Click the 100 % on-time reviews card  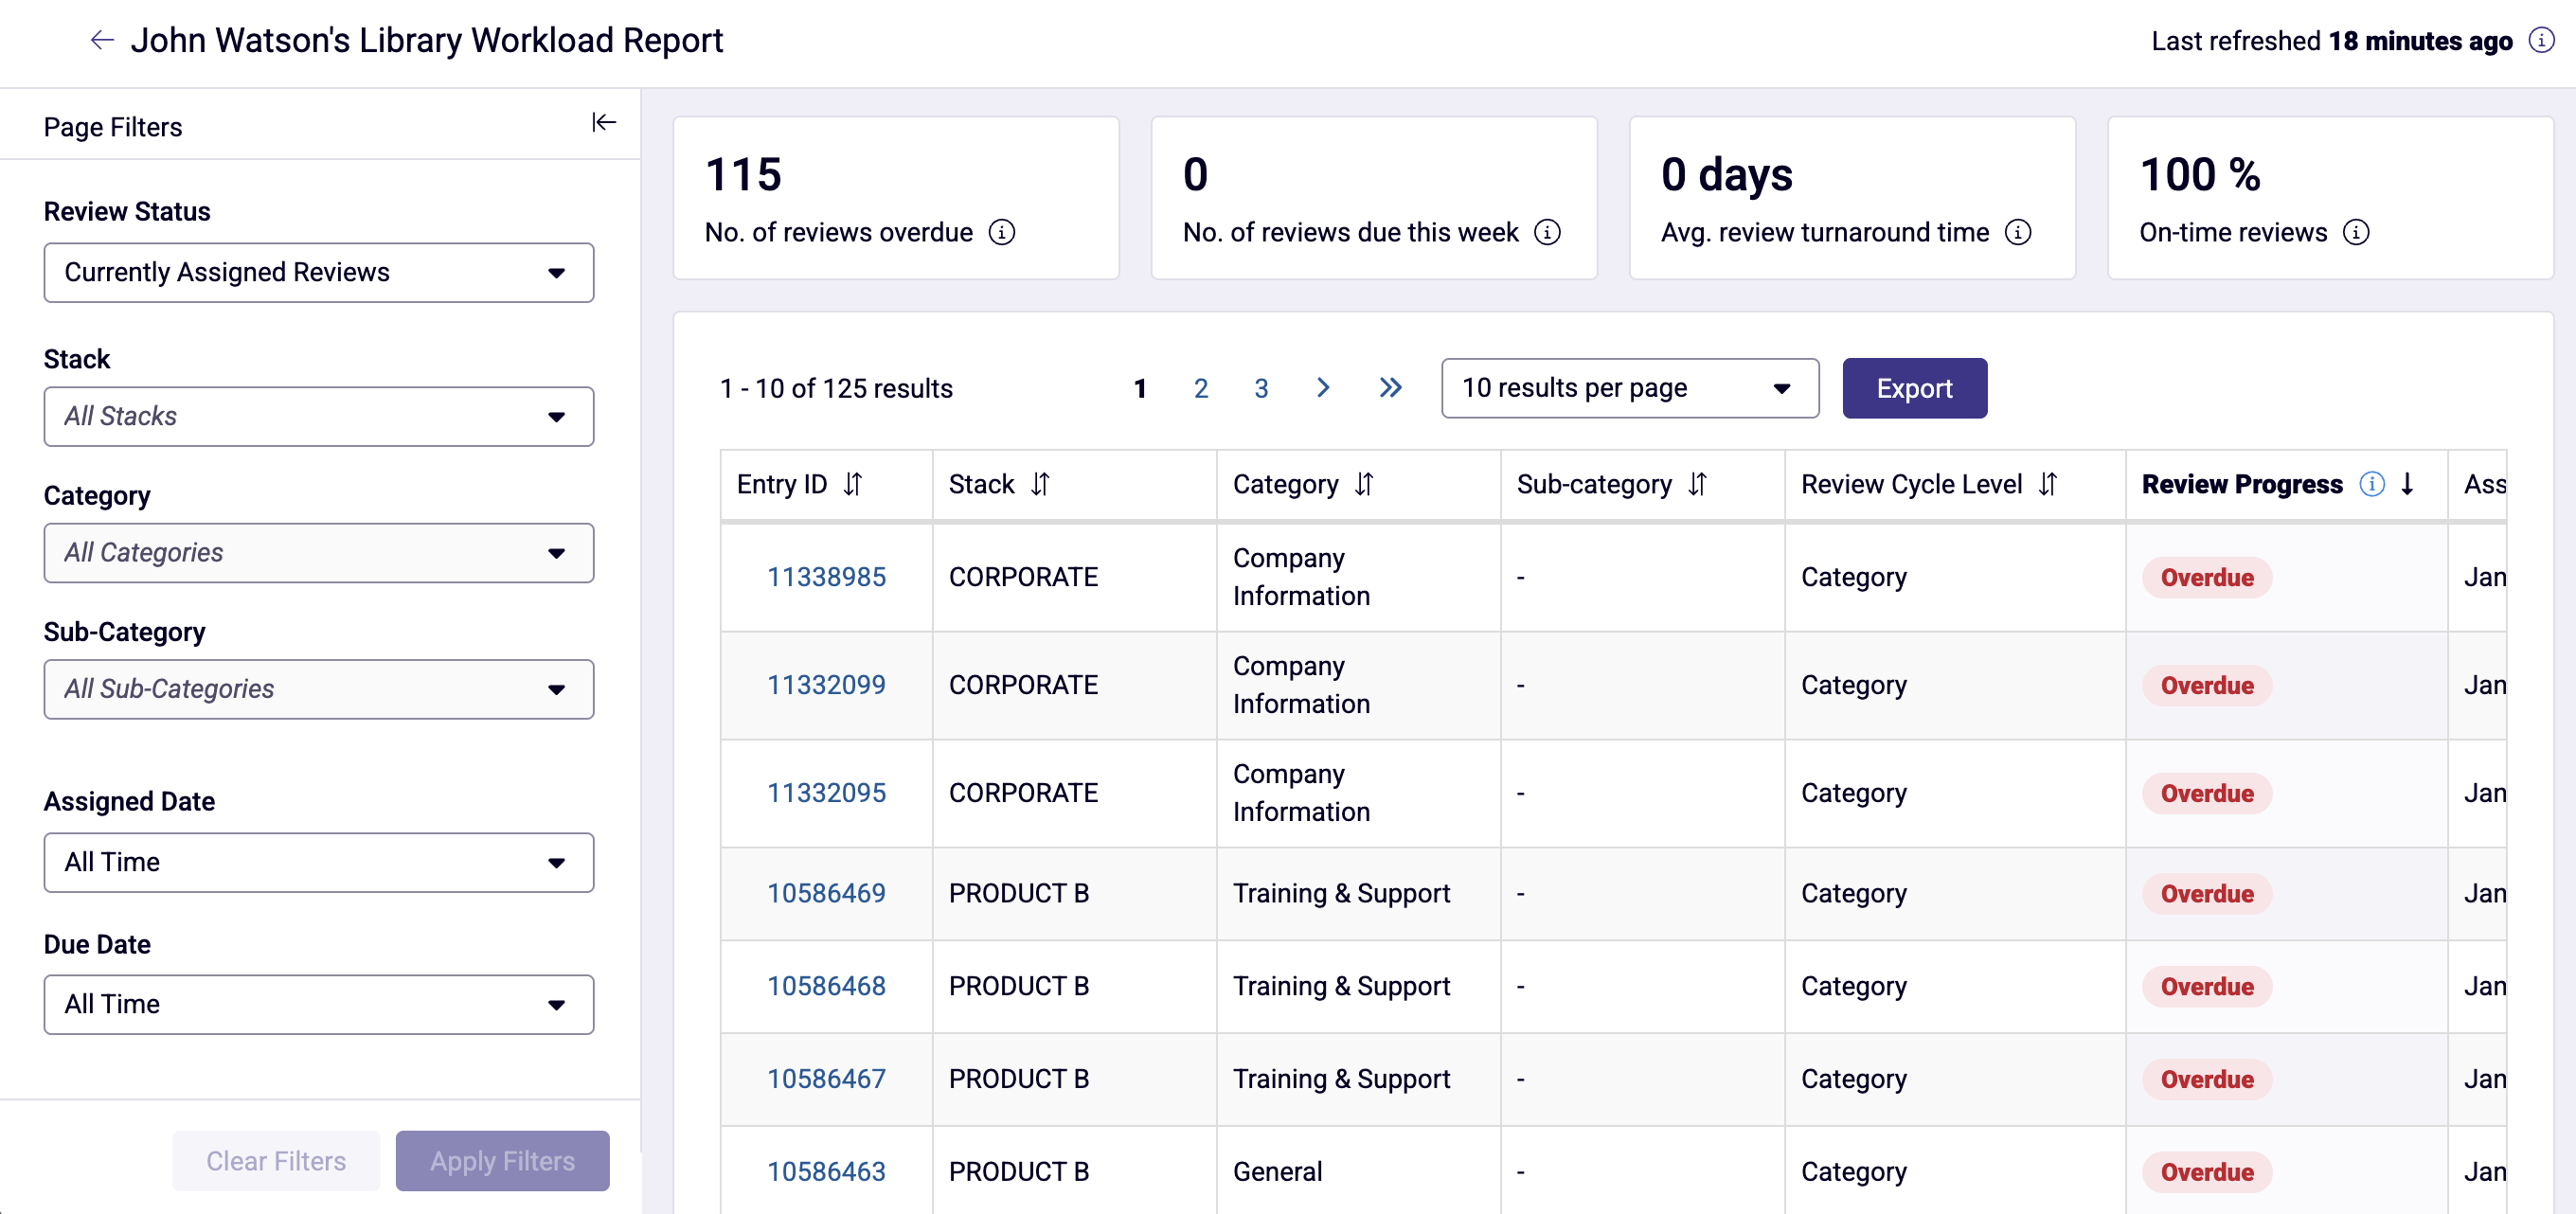coord(2330,198)
